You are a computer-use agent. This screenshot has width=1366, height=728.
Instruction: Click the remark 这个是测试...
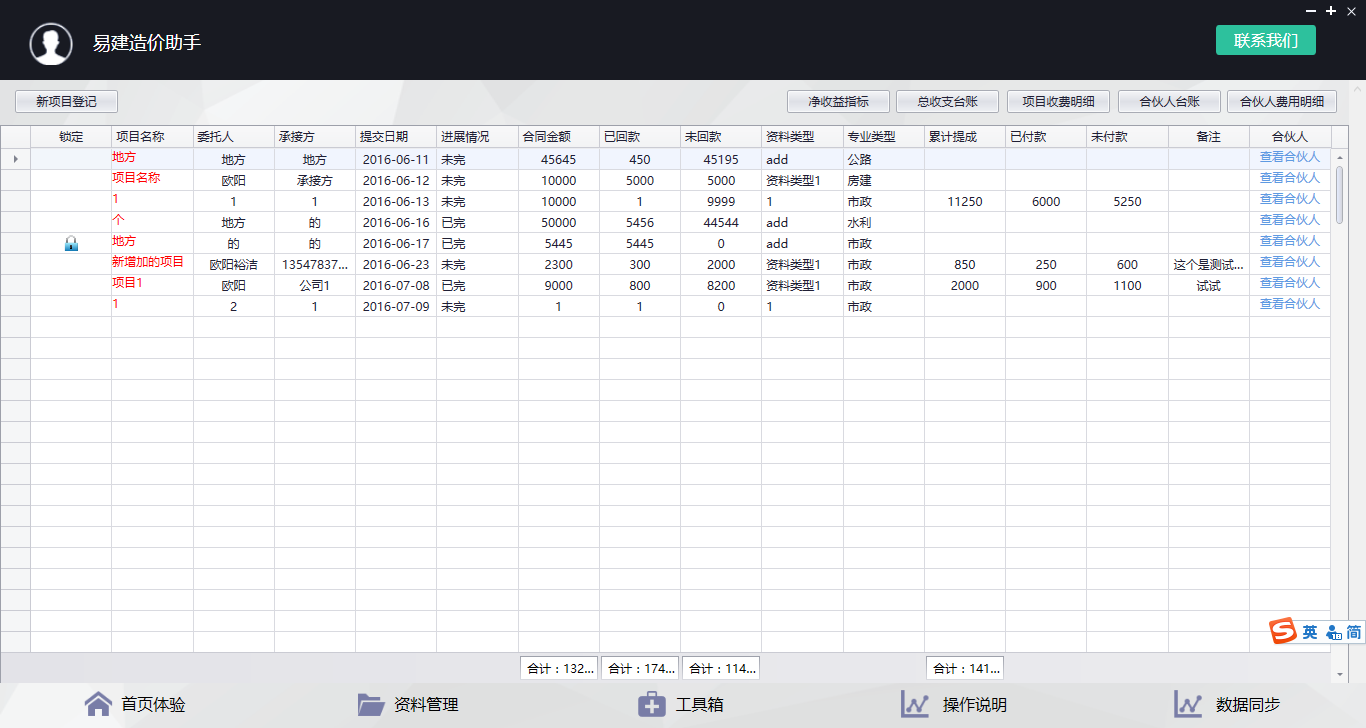(1209, 265)
